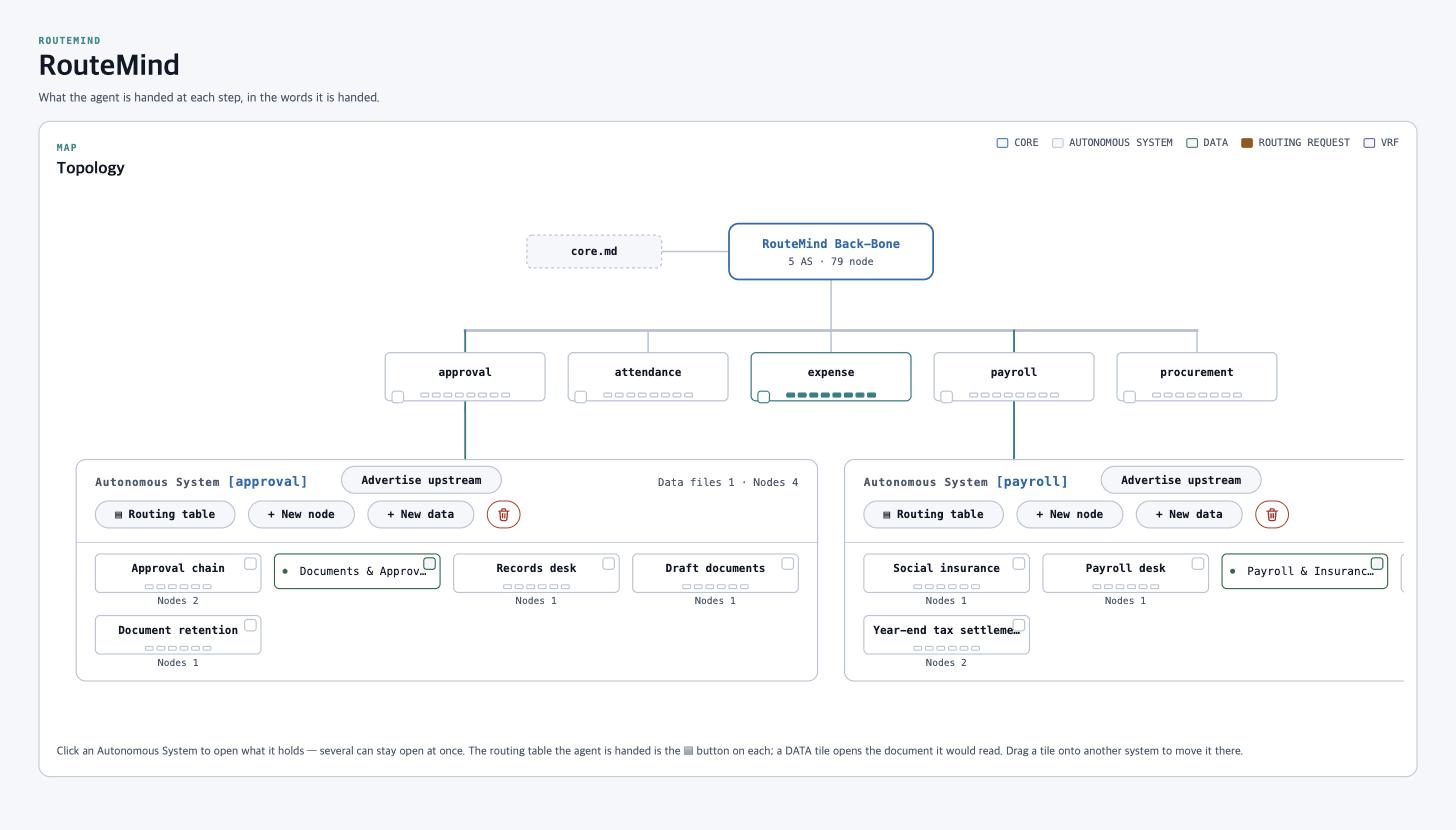Add New data to the approval system
Image resolution: width=1456 pixels, height=830 pixels.
[x=420, y=514]
